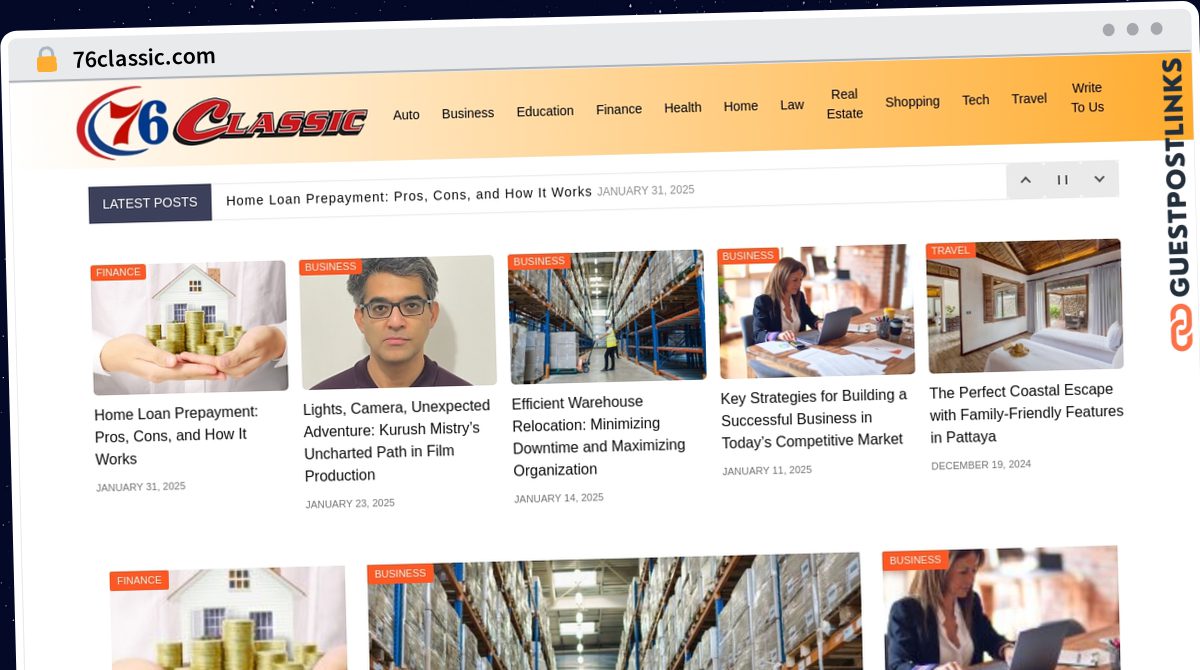Go to the Shopping section
This screenshot has height=670, width=1200.
point(912,101)
